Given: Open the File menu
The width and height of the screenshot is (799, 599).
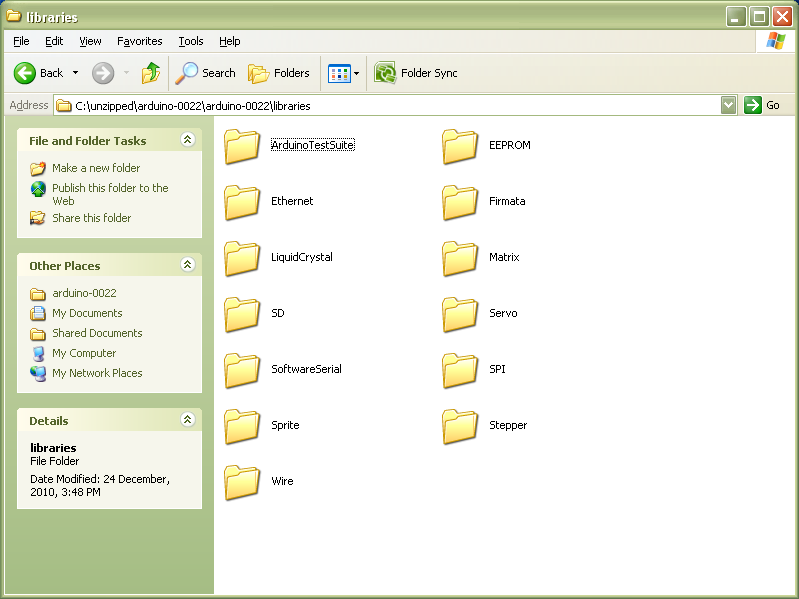Looking at the screenshot, I should pos(21,41).
